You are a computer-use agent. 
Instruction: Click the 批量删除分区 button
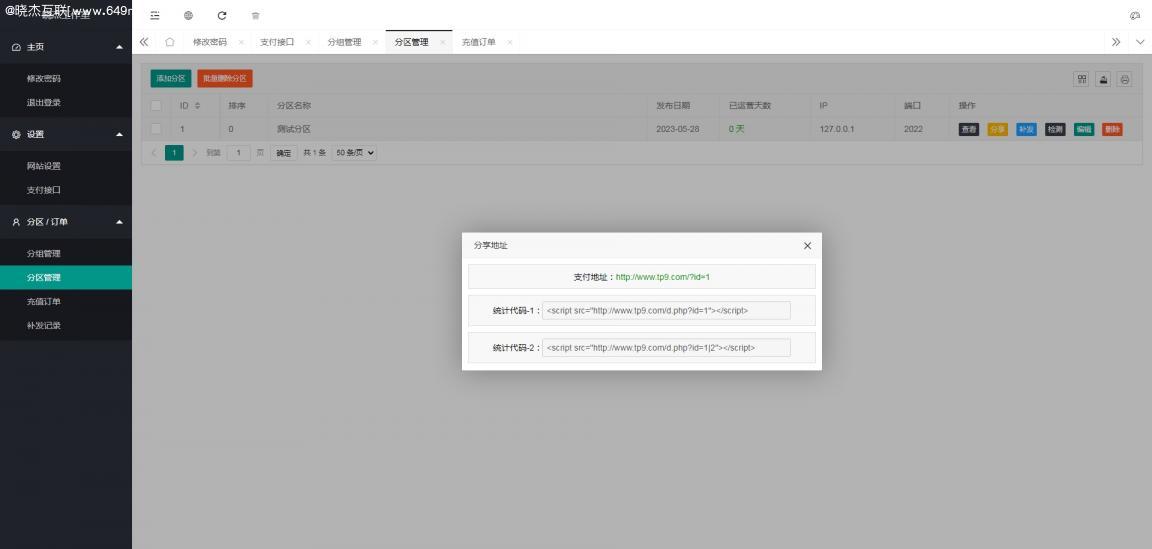point(225,79)
